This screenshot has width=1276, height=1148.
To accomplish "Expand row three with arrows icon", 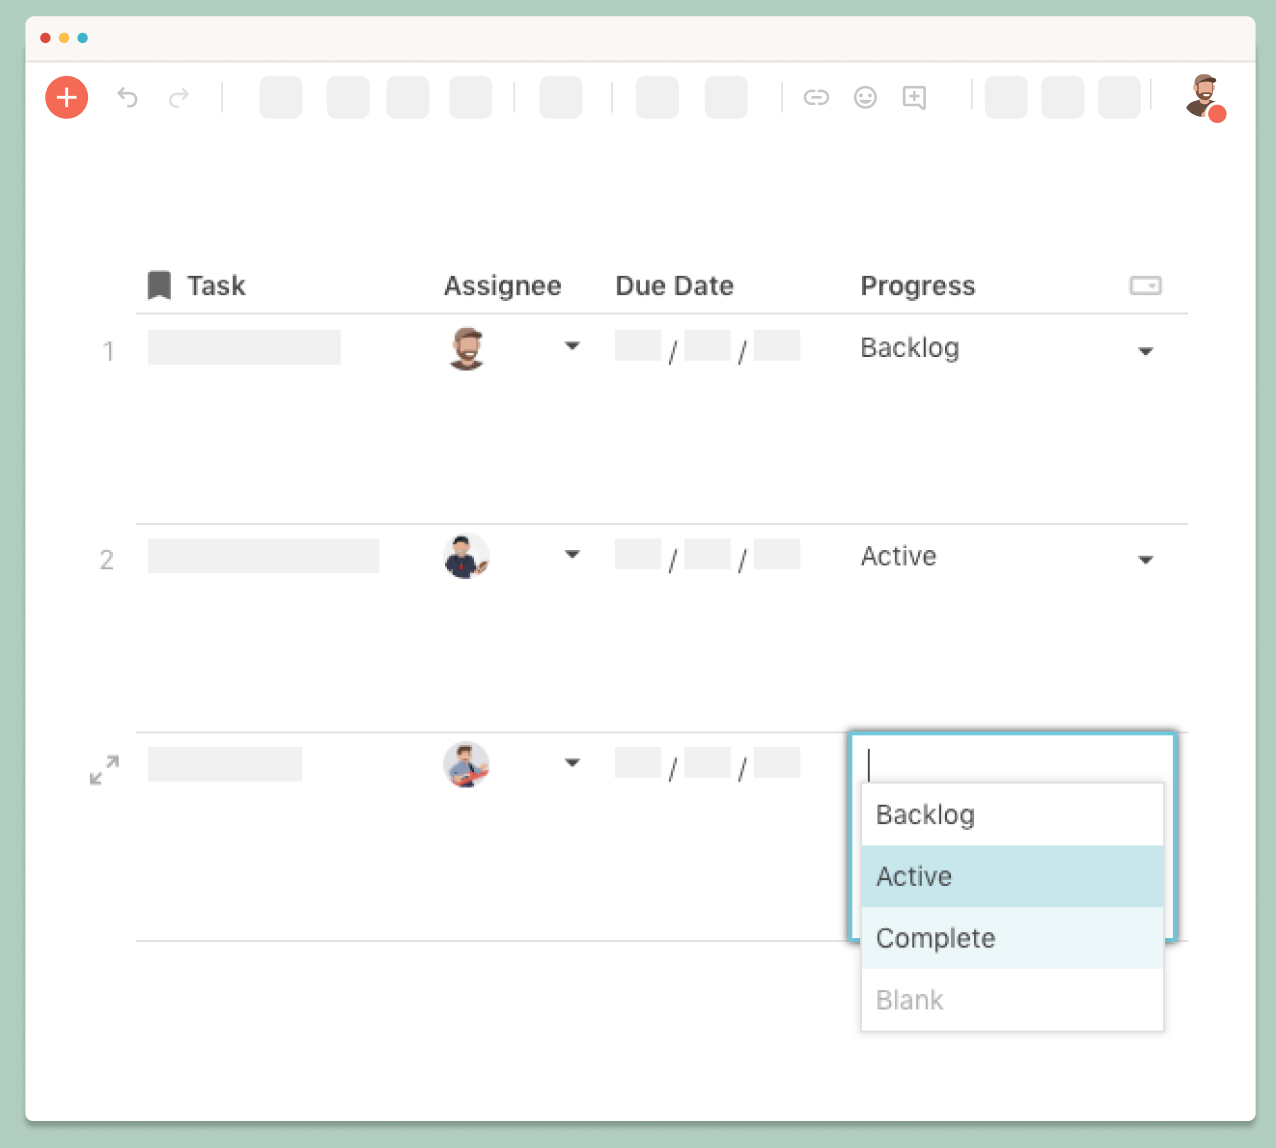I will pos(104,769).
